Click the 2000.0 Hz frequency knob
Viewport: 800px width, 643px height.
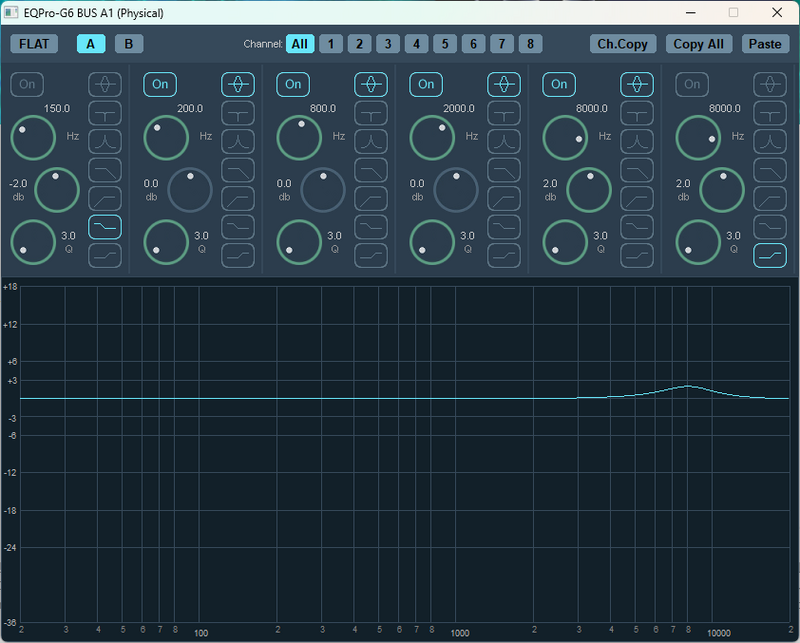(432, 138)
